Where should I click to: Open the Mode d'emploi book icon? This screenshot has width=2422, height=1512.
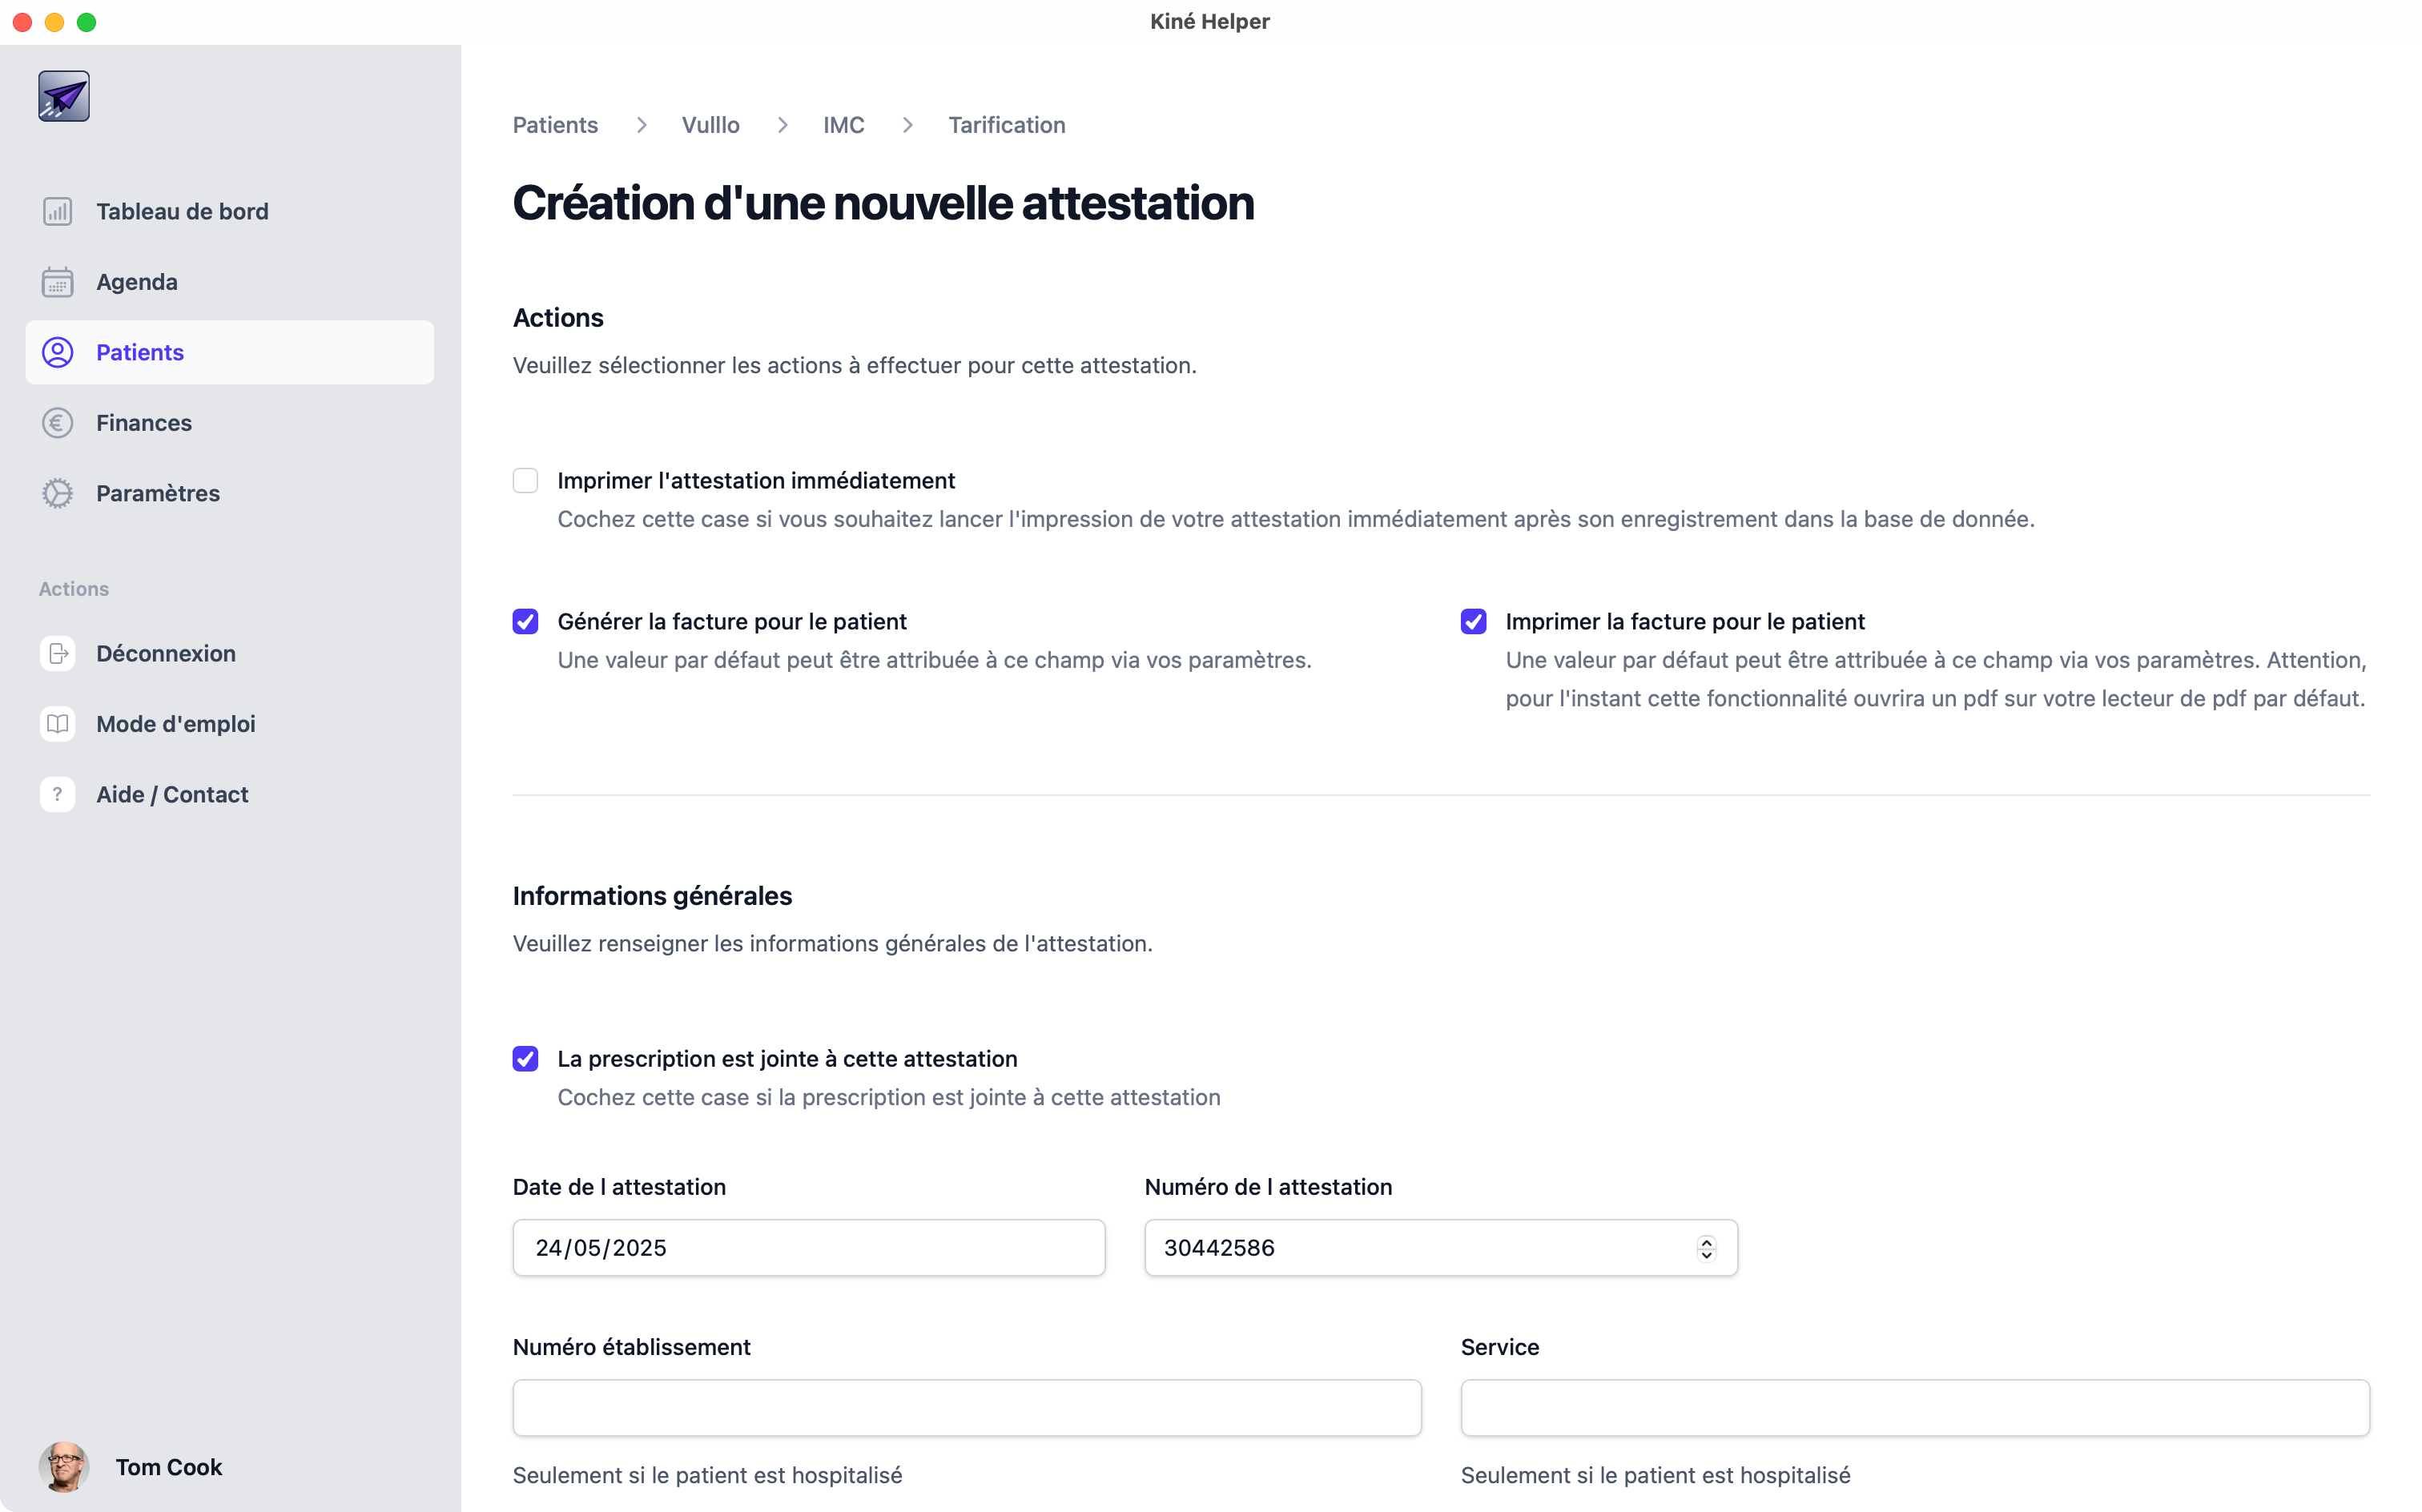[x=58, y=724]
